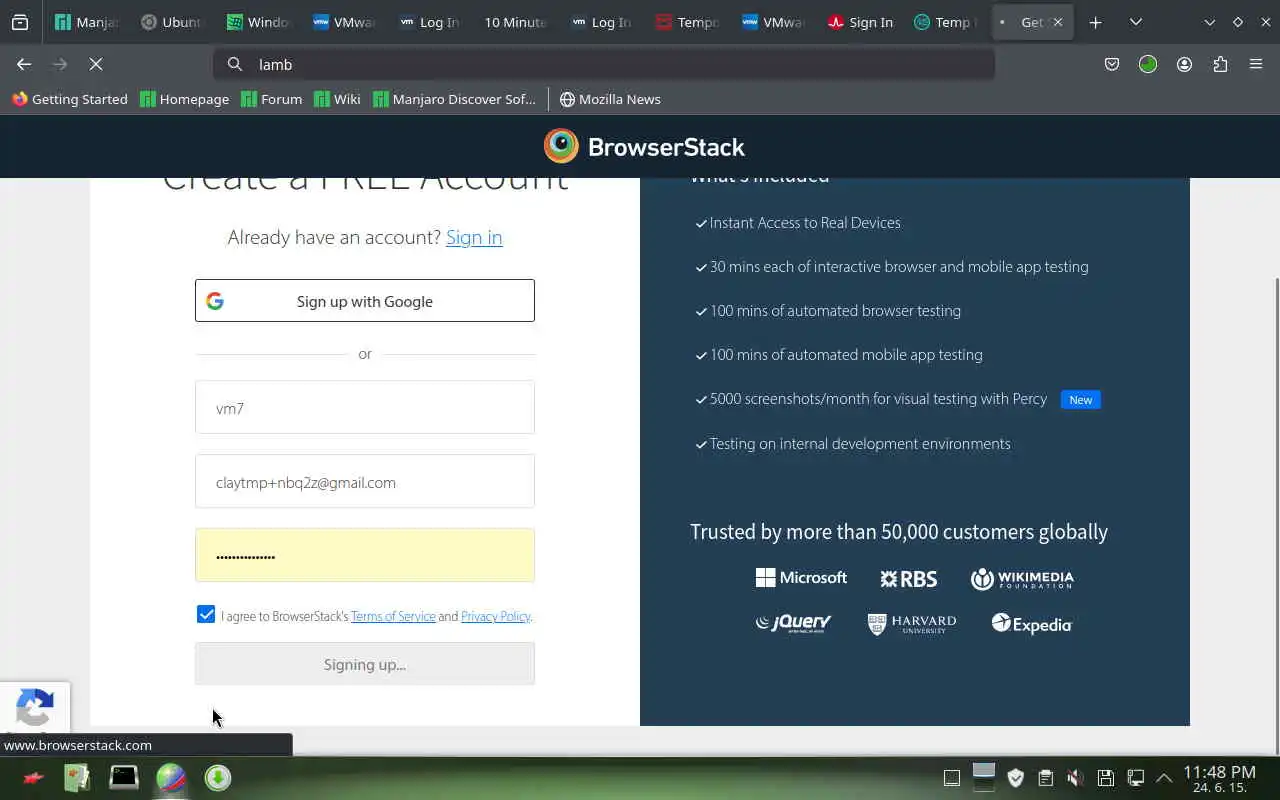Click the New badge beside Percy
Screen dimensions: 1280x800
pyautogui.click(x=1081, y=400)
